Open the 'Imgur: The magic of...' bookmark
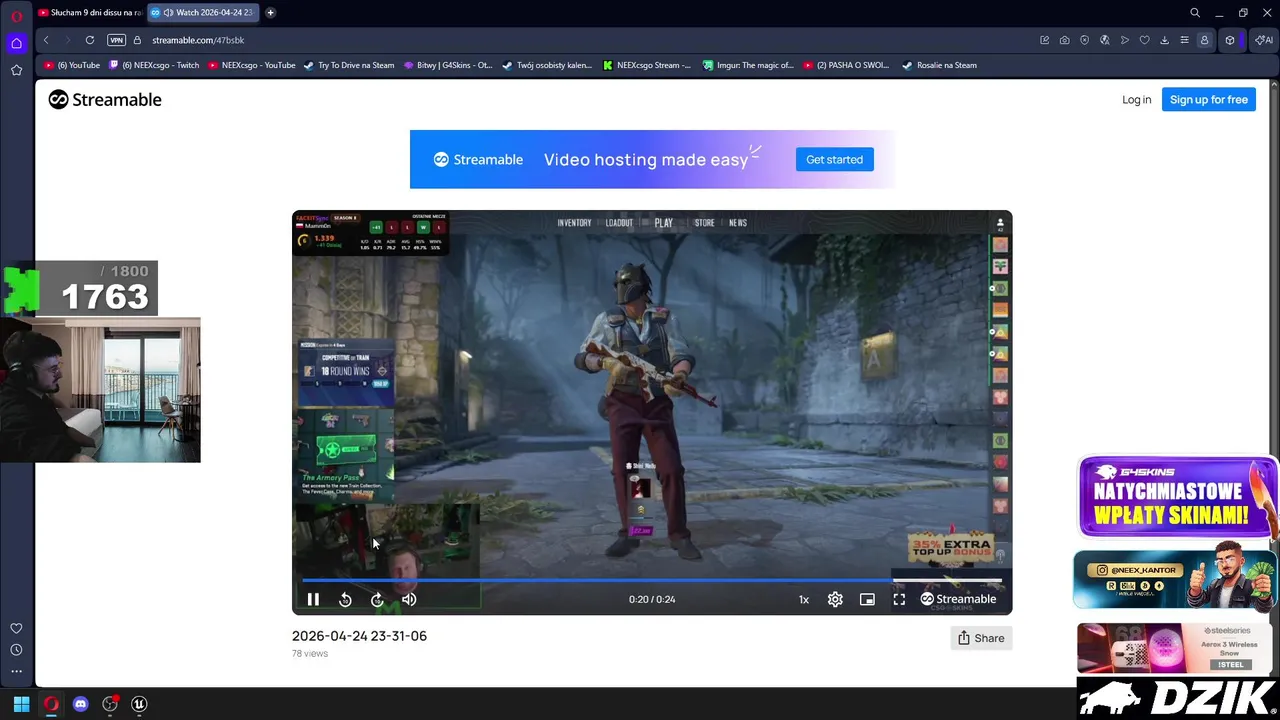This screenshot has height=720, width=1280. click(x=748, y=65)
